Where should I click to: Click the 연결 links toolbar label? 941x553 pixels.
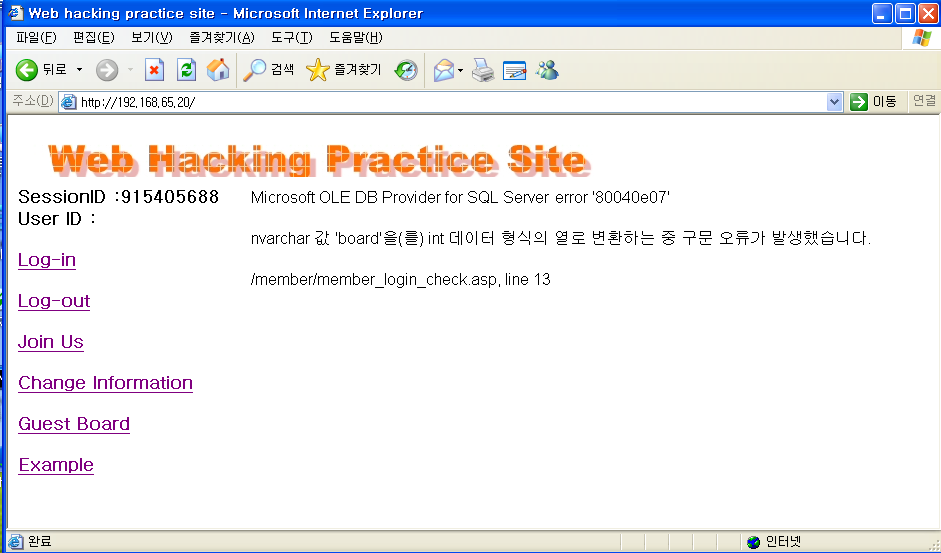coord(924,101)
